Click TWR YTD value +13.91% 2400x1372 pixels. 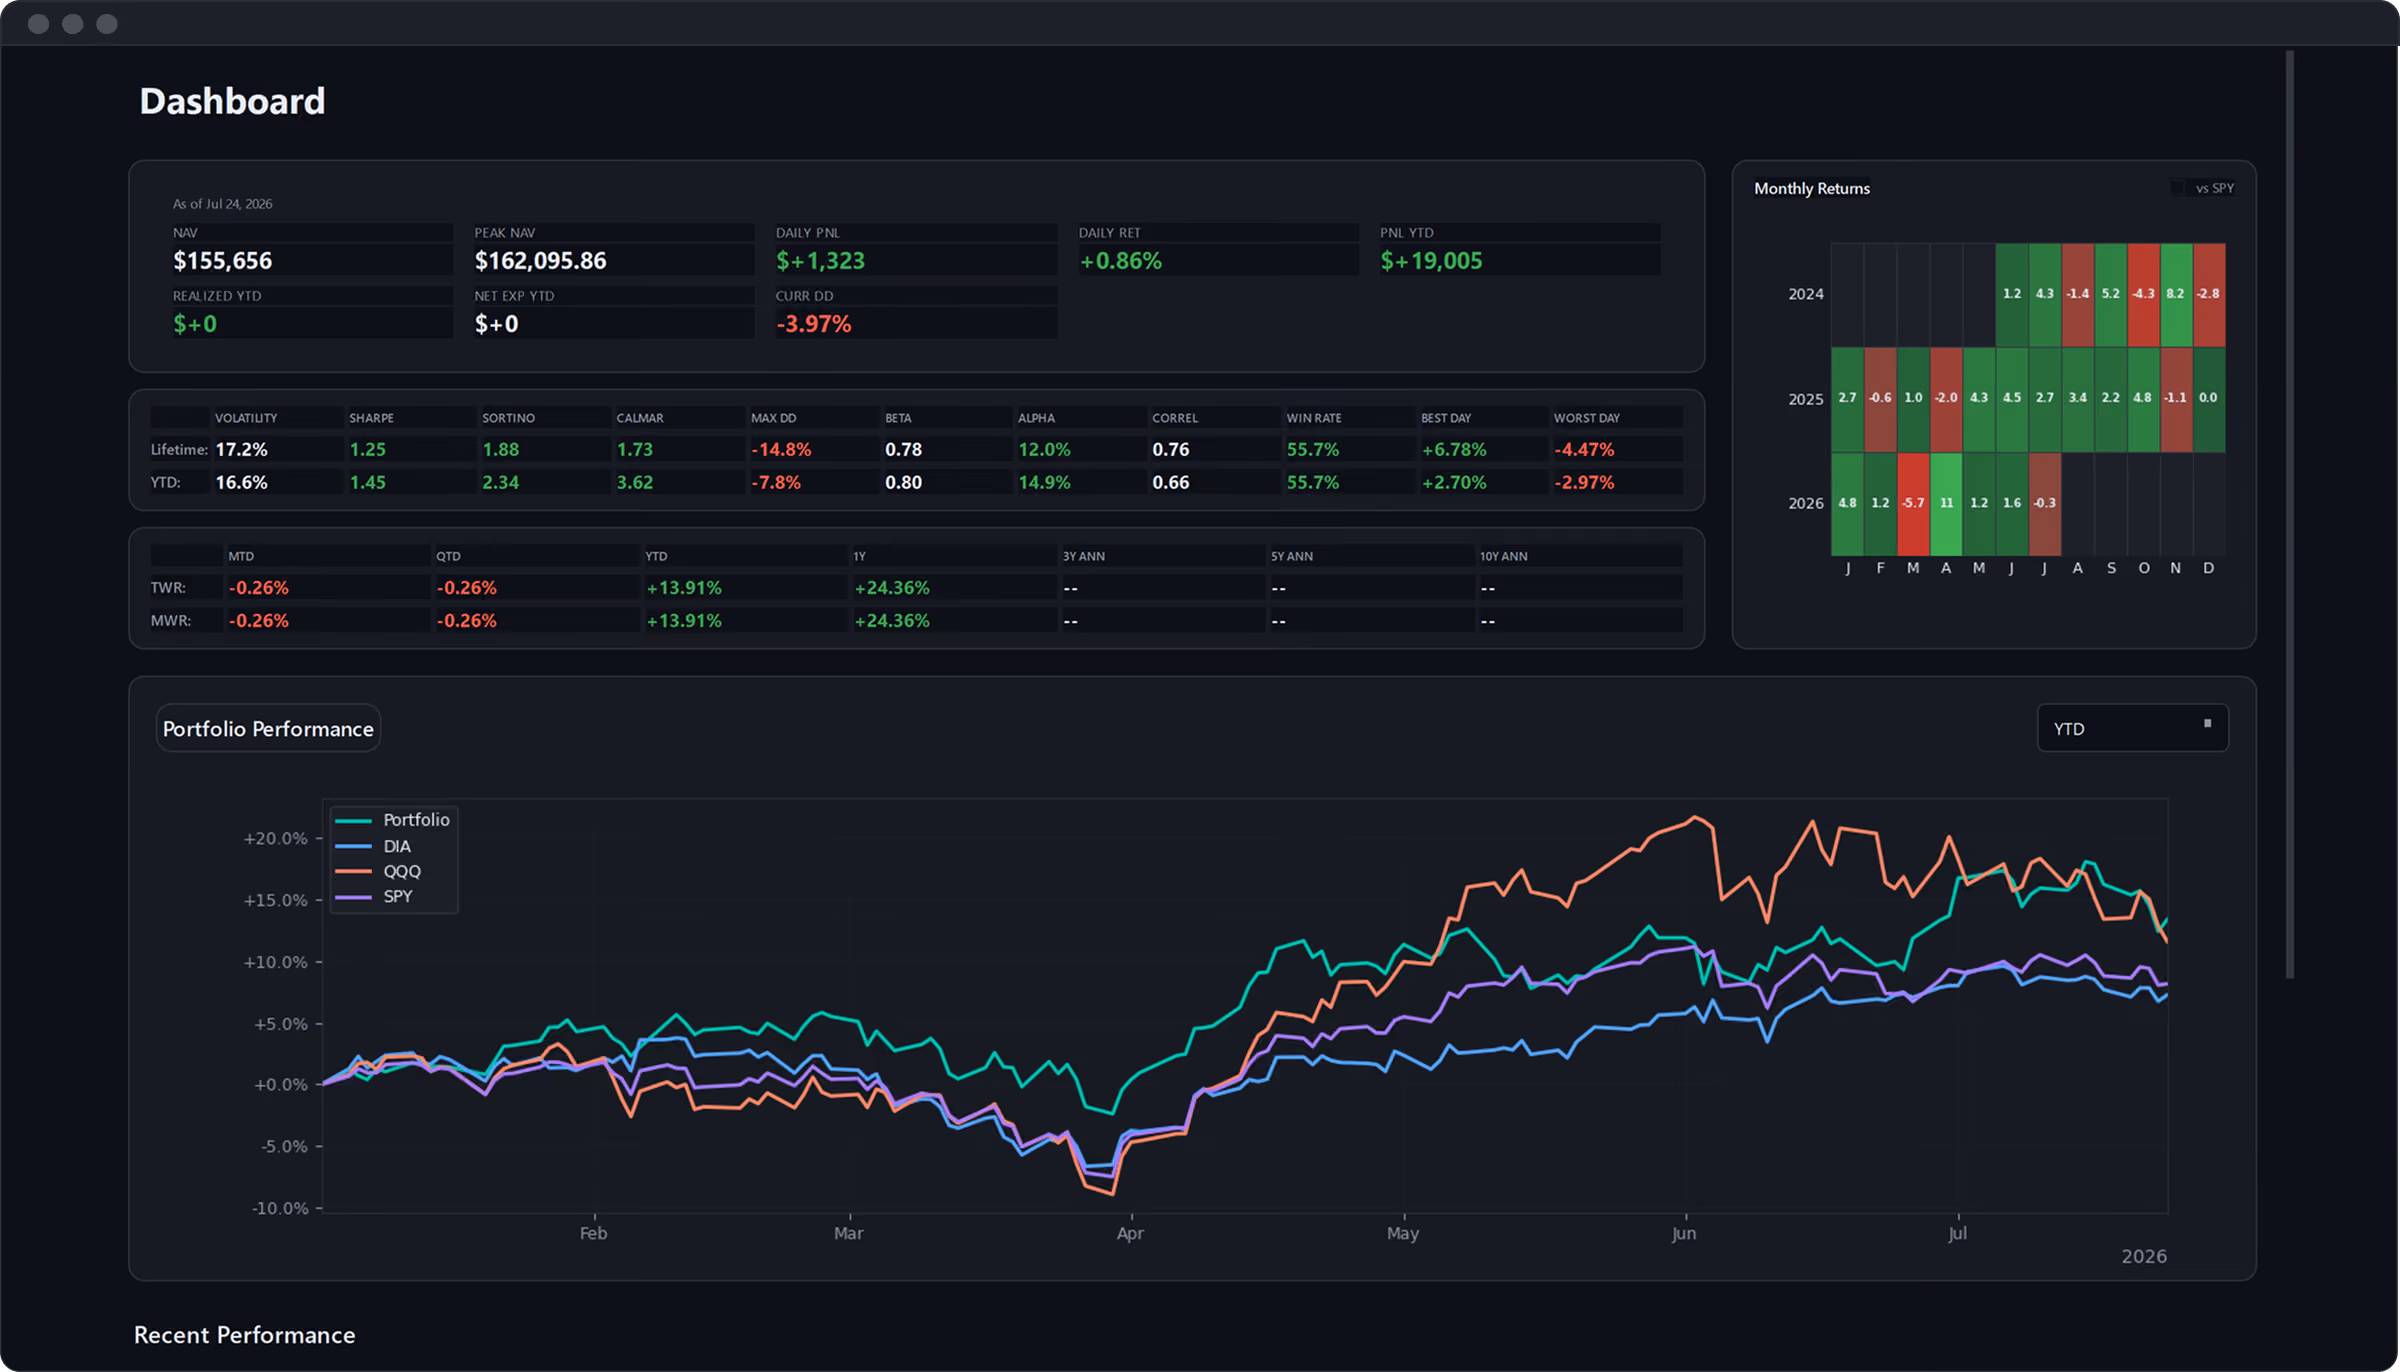click(x=683, y=588)
